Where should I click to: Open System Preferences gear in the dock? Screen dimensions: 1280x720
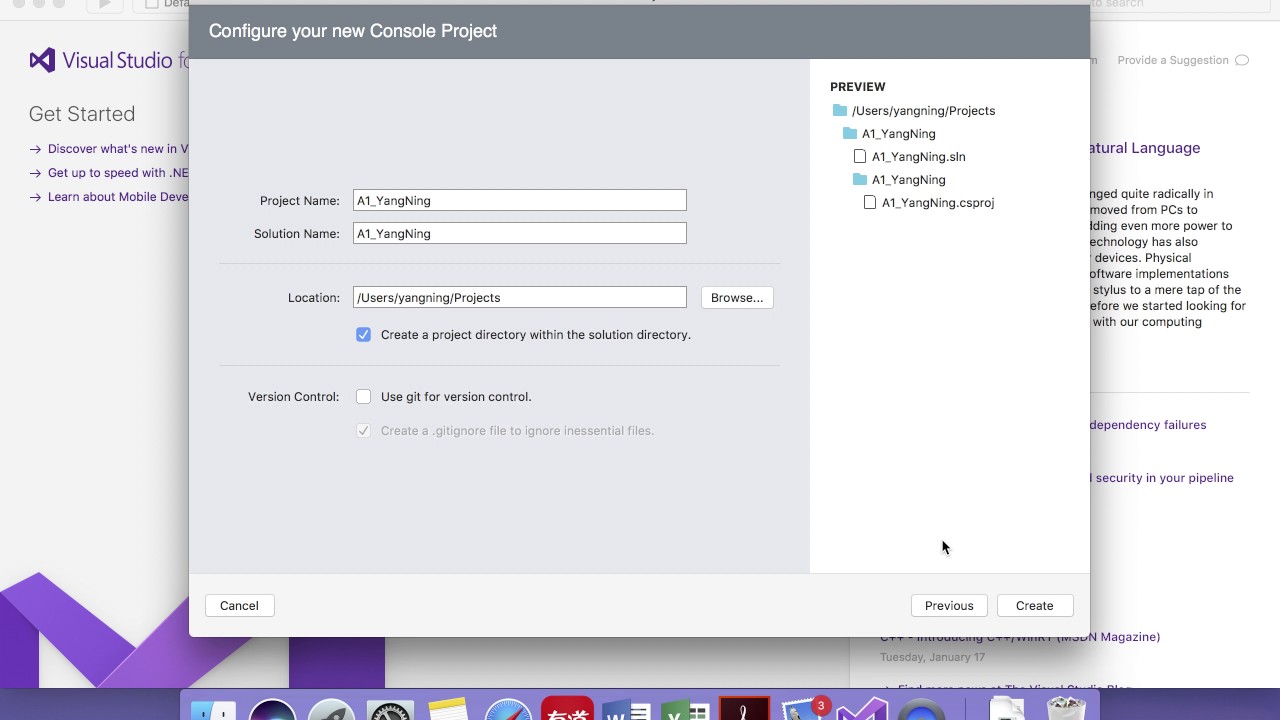[x=390, y=708]
